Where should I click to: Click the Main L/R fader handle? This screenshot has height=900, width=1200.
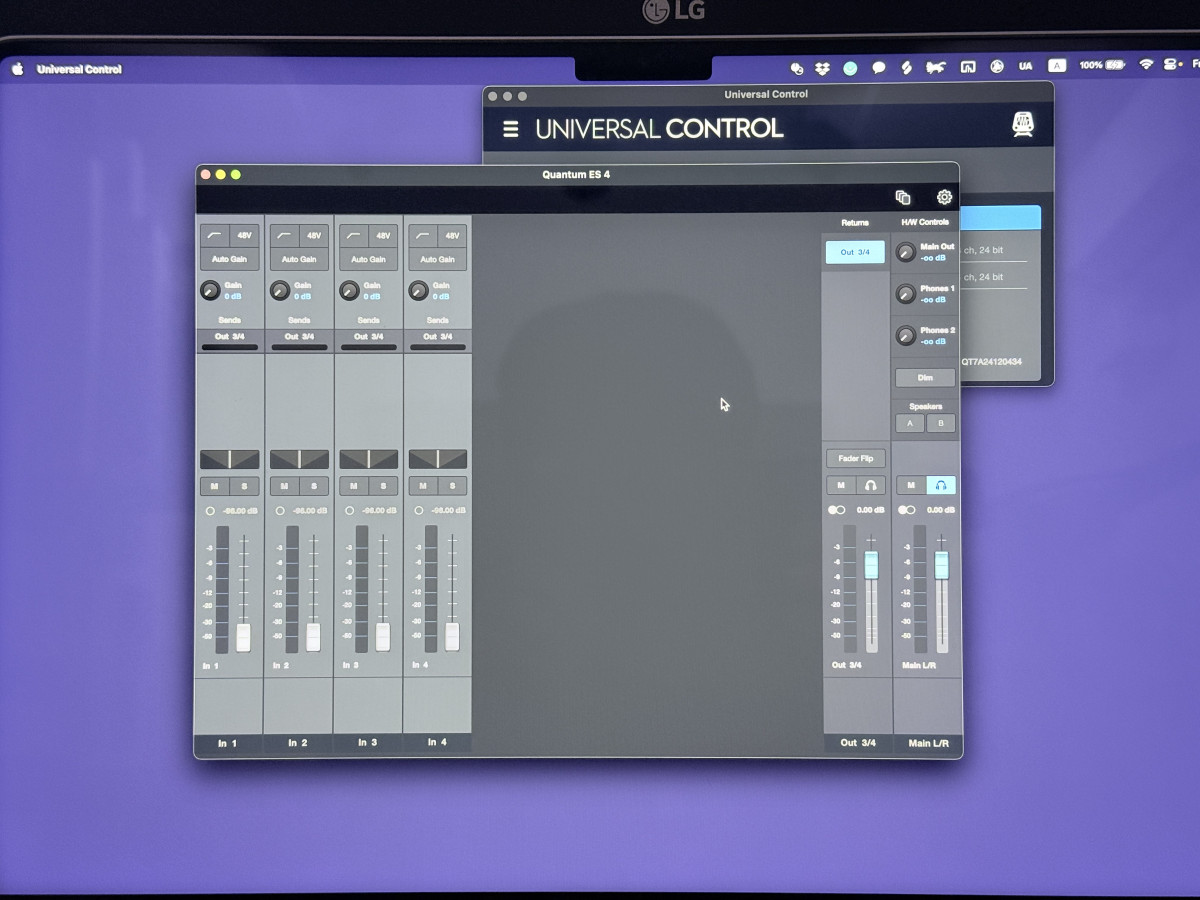[x=941, y=565]
